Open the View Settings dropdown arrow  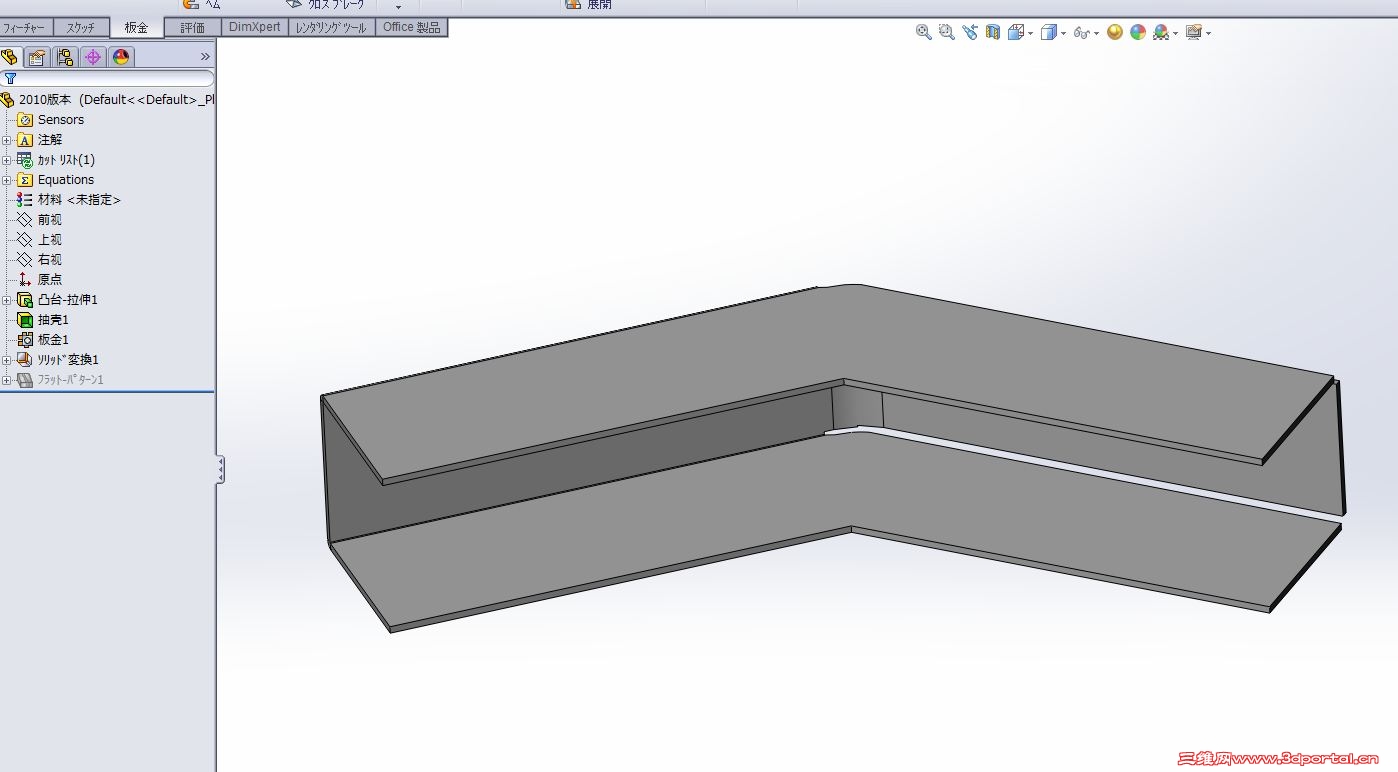(x=1208, y=33)
